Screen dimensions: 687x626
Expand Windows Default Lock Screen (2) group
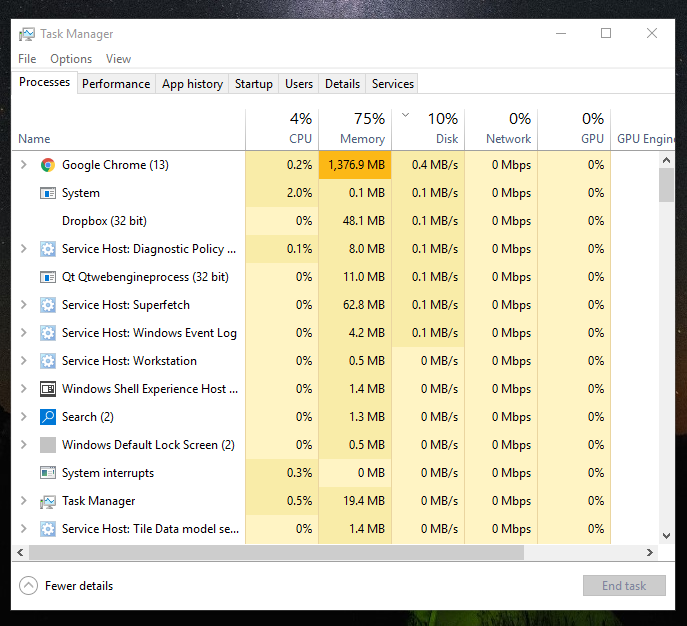(x=24, y=445)
